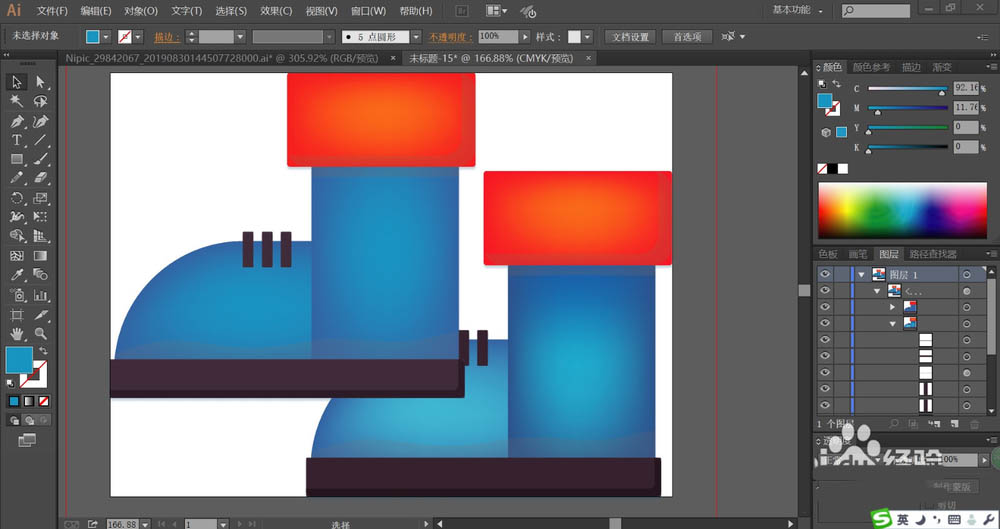Click the 文档设置 button

630,37
